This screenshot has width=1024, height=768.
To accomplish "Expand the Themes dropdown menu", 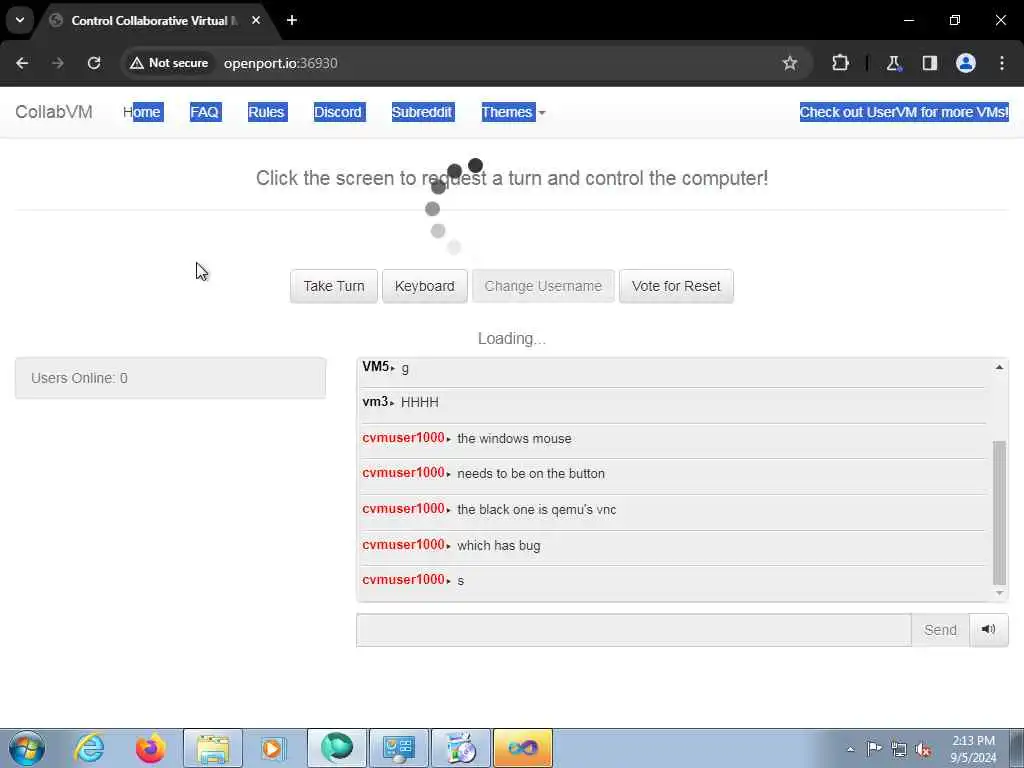I will (x=513, y=112).
